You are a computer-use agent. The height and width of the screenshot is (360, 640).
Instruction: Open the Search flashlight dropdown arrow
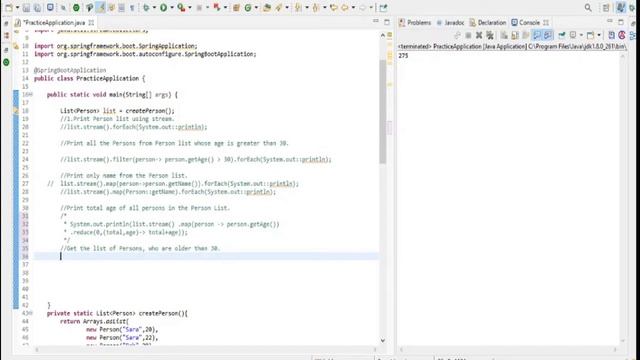coord(287,7)
